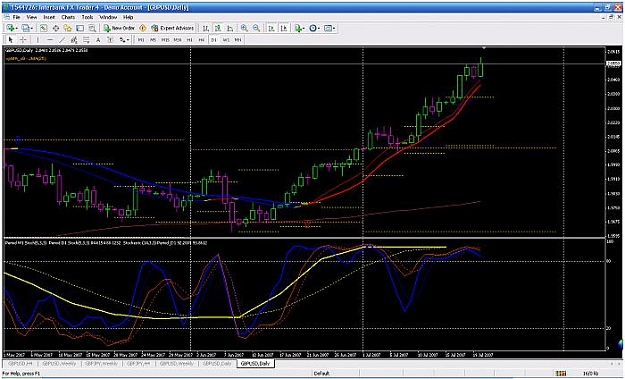
Task: Select the Fibonacci Retracement tool
Action: click(86, 40)
